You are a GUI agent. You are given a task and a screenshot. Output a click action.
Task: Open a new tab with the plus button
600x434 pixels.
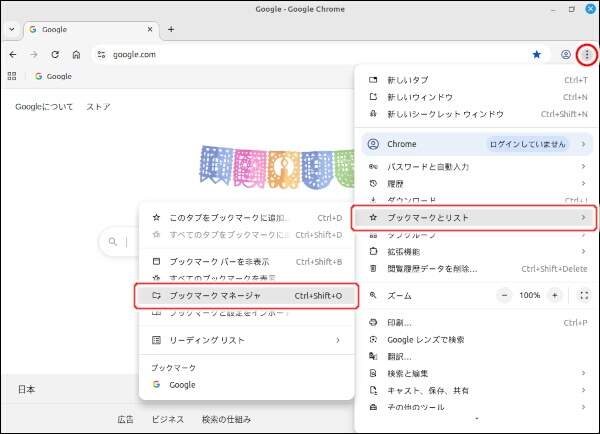coord(171,29)
